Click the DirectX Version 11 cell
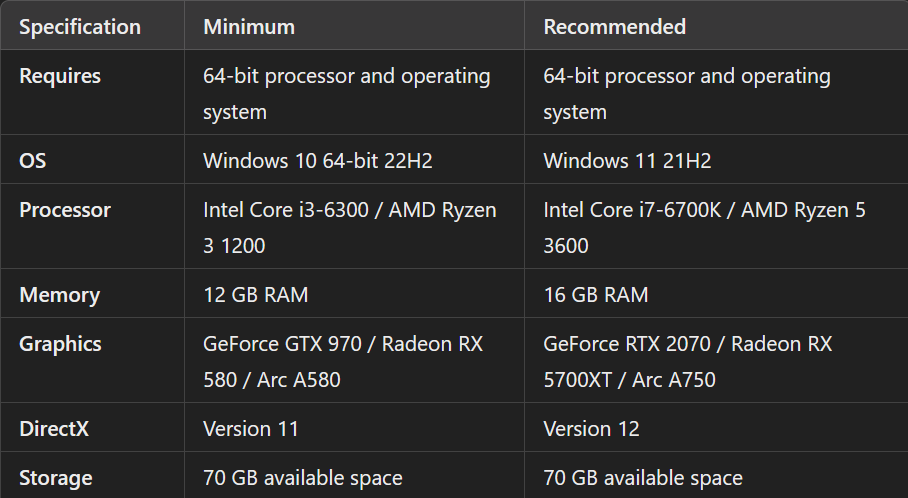 tap(251, 429)
